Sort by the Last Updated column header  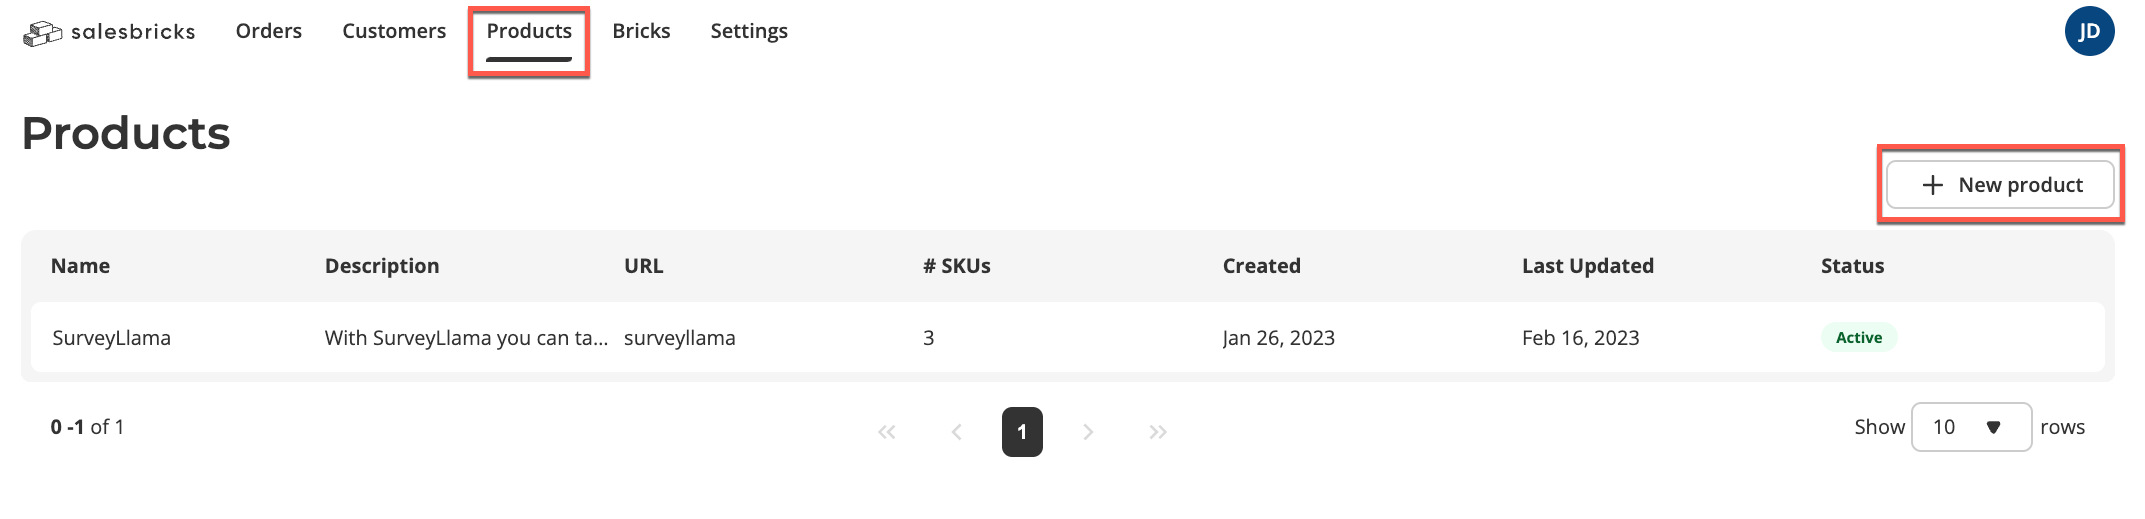(1587, 266)
